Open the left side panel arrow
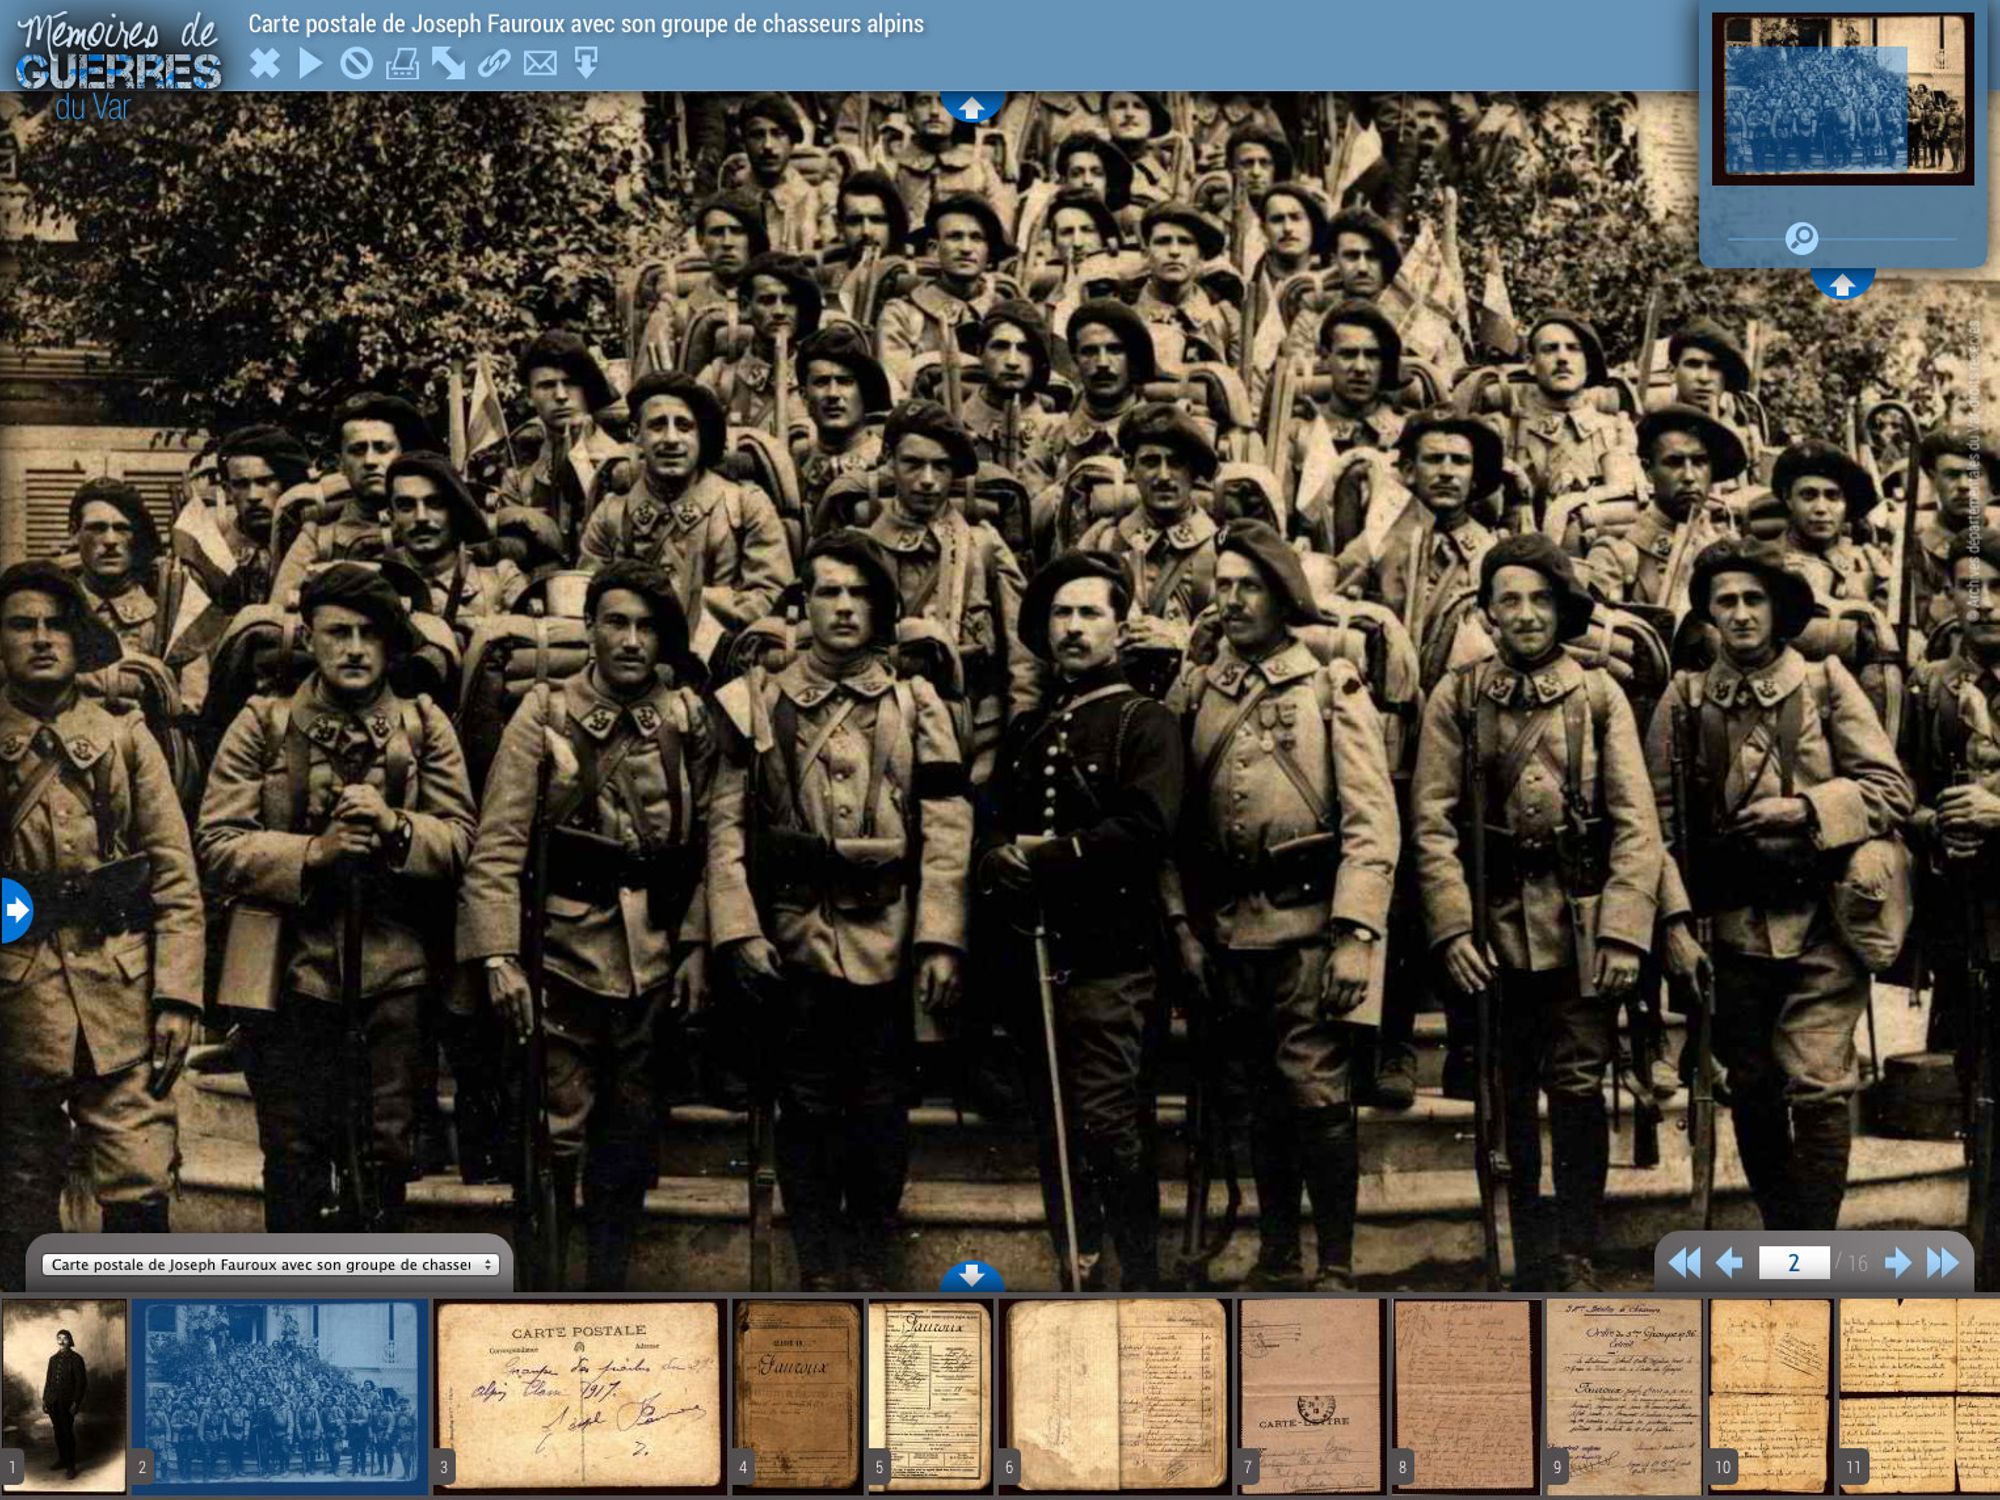 click(x=16, y=910)
